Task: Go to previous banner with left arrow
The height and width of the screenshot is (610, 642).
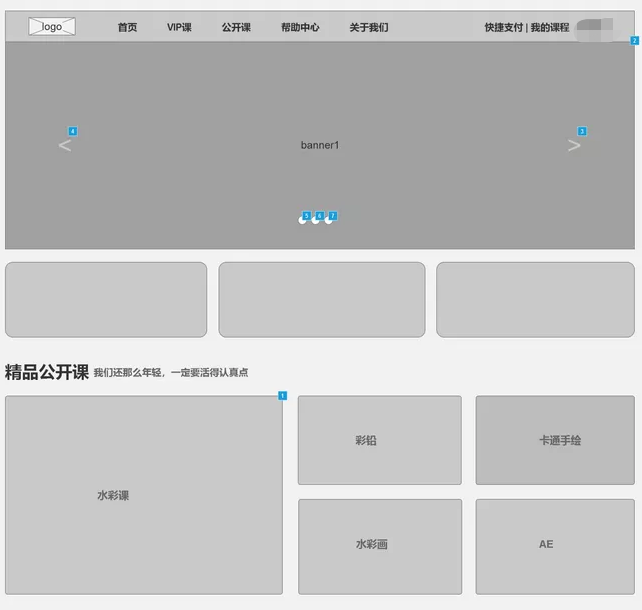Action: (65, 145)
